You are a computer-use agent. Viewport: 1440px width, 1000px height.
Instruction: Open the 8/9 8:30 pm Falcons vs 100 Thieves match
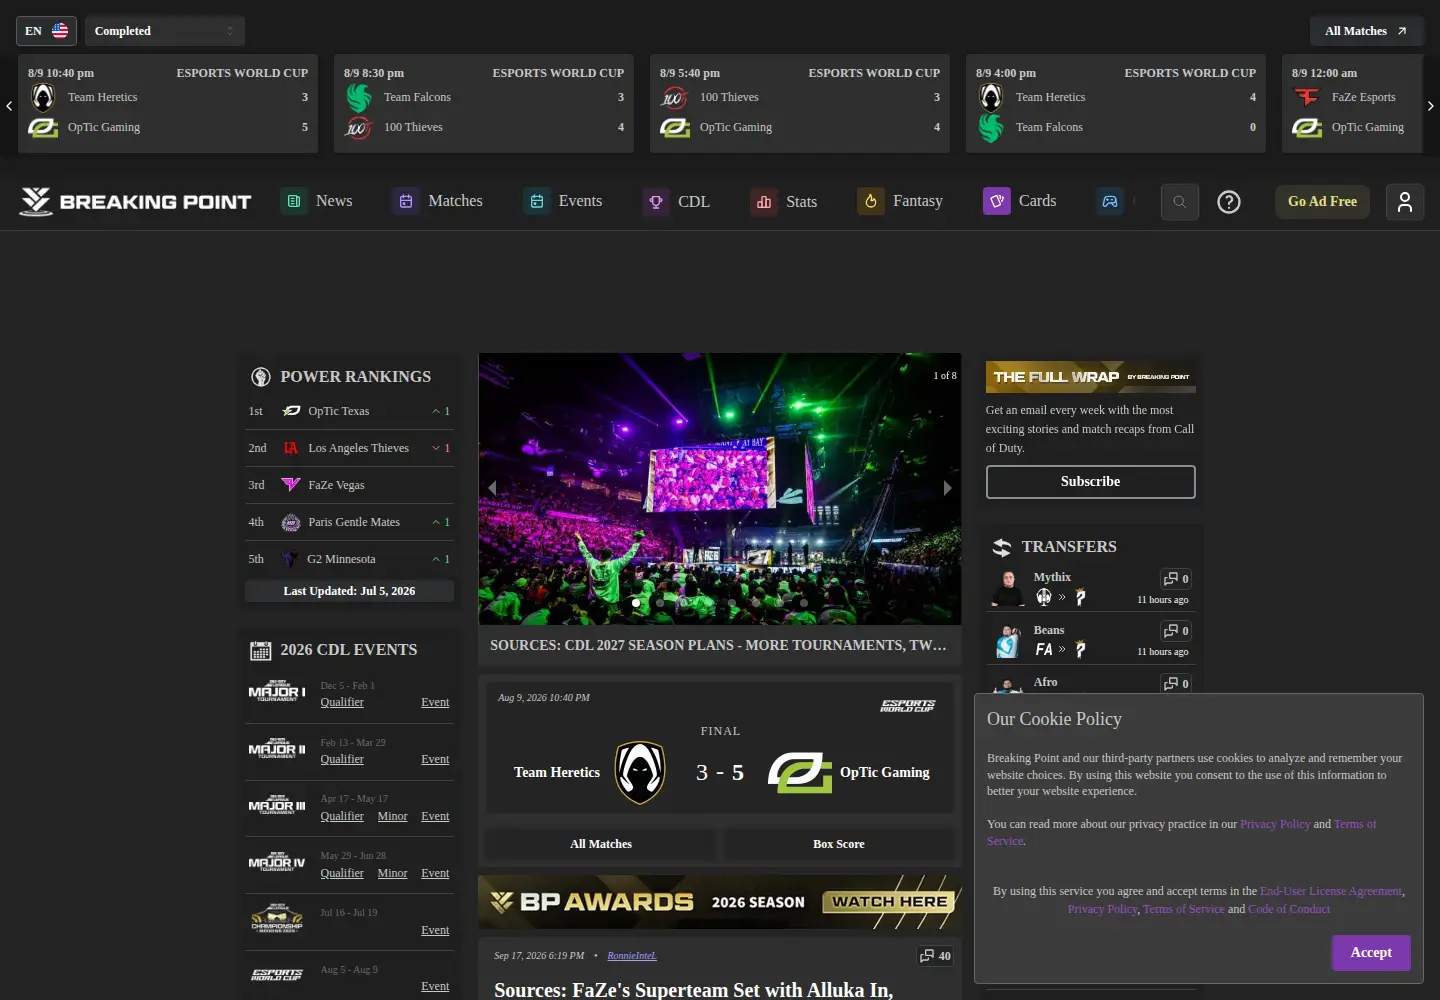coord(484,104)
